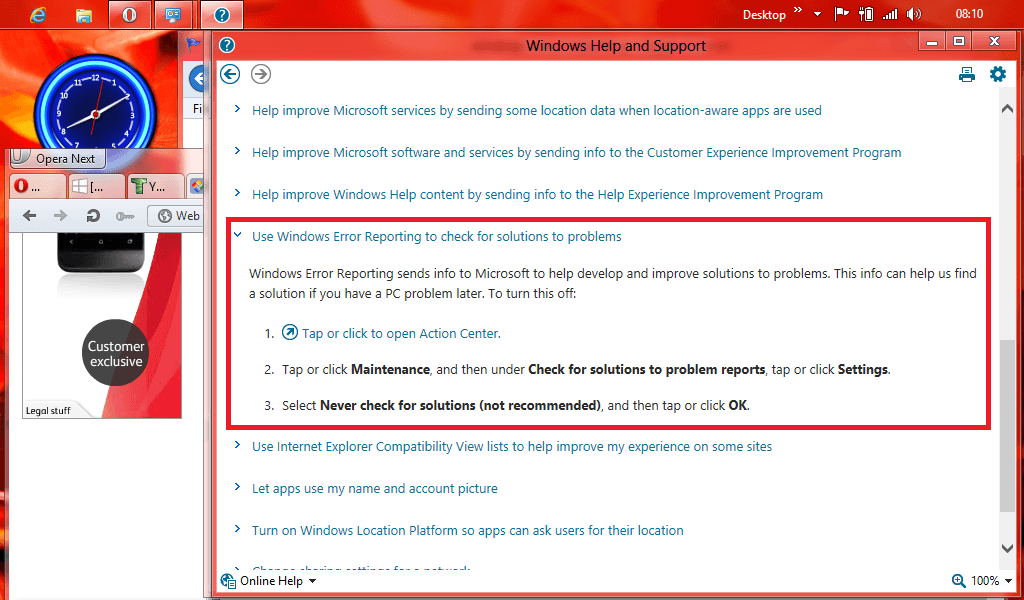Click the key password icon in Opera
This screenshot has width=1024, height=600.
(x=125, y=216)
